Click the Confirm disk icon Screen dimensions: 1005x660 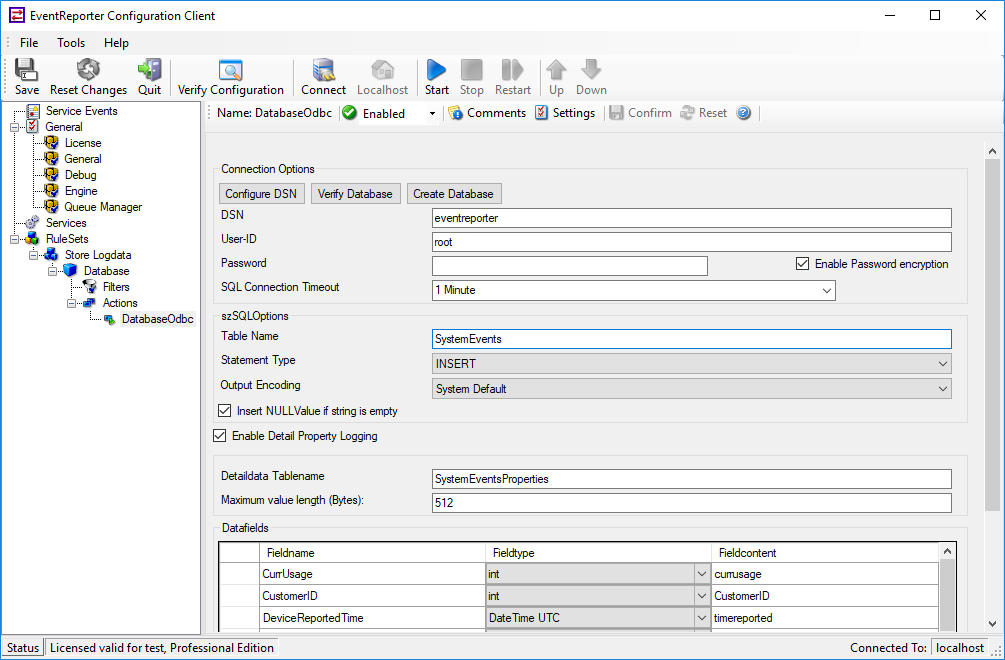click(617, 113)
